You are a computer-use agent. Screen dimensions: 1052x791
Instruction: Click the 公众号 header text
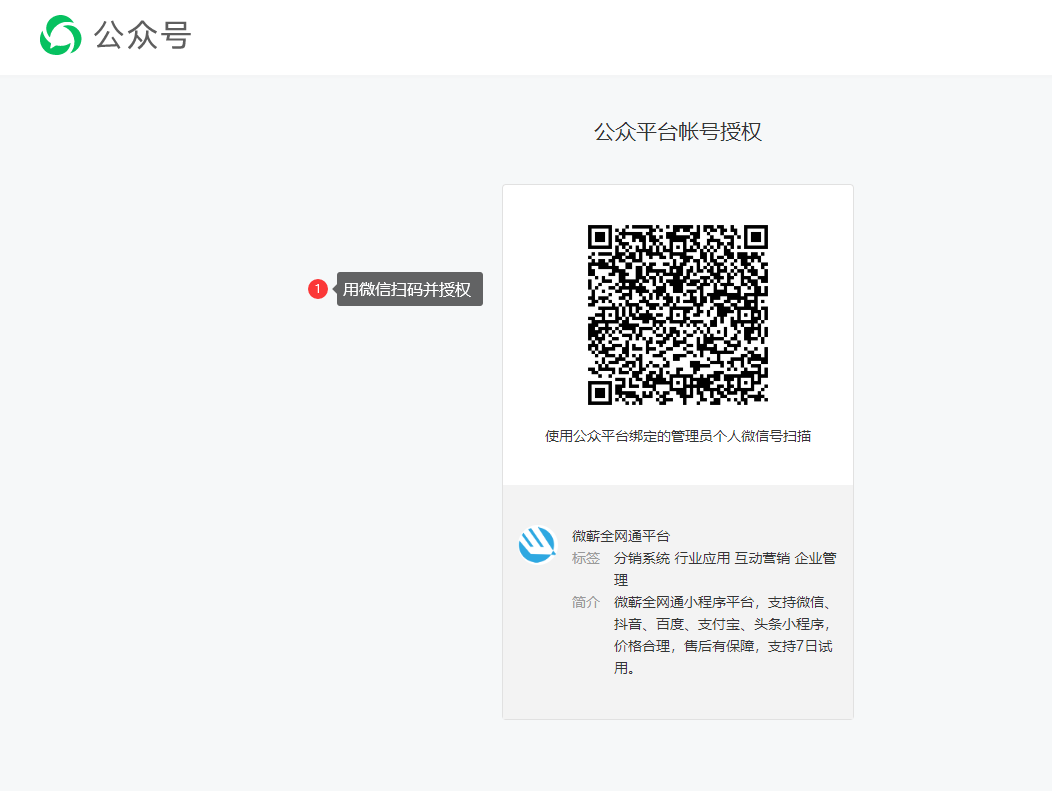(142, 35)
